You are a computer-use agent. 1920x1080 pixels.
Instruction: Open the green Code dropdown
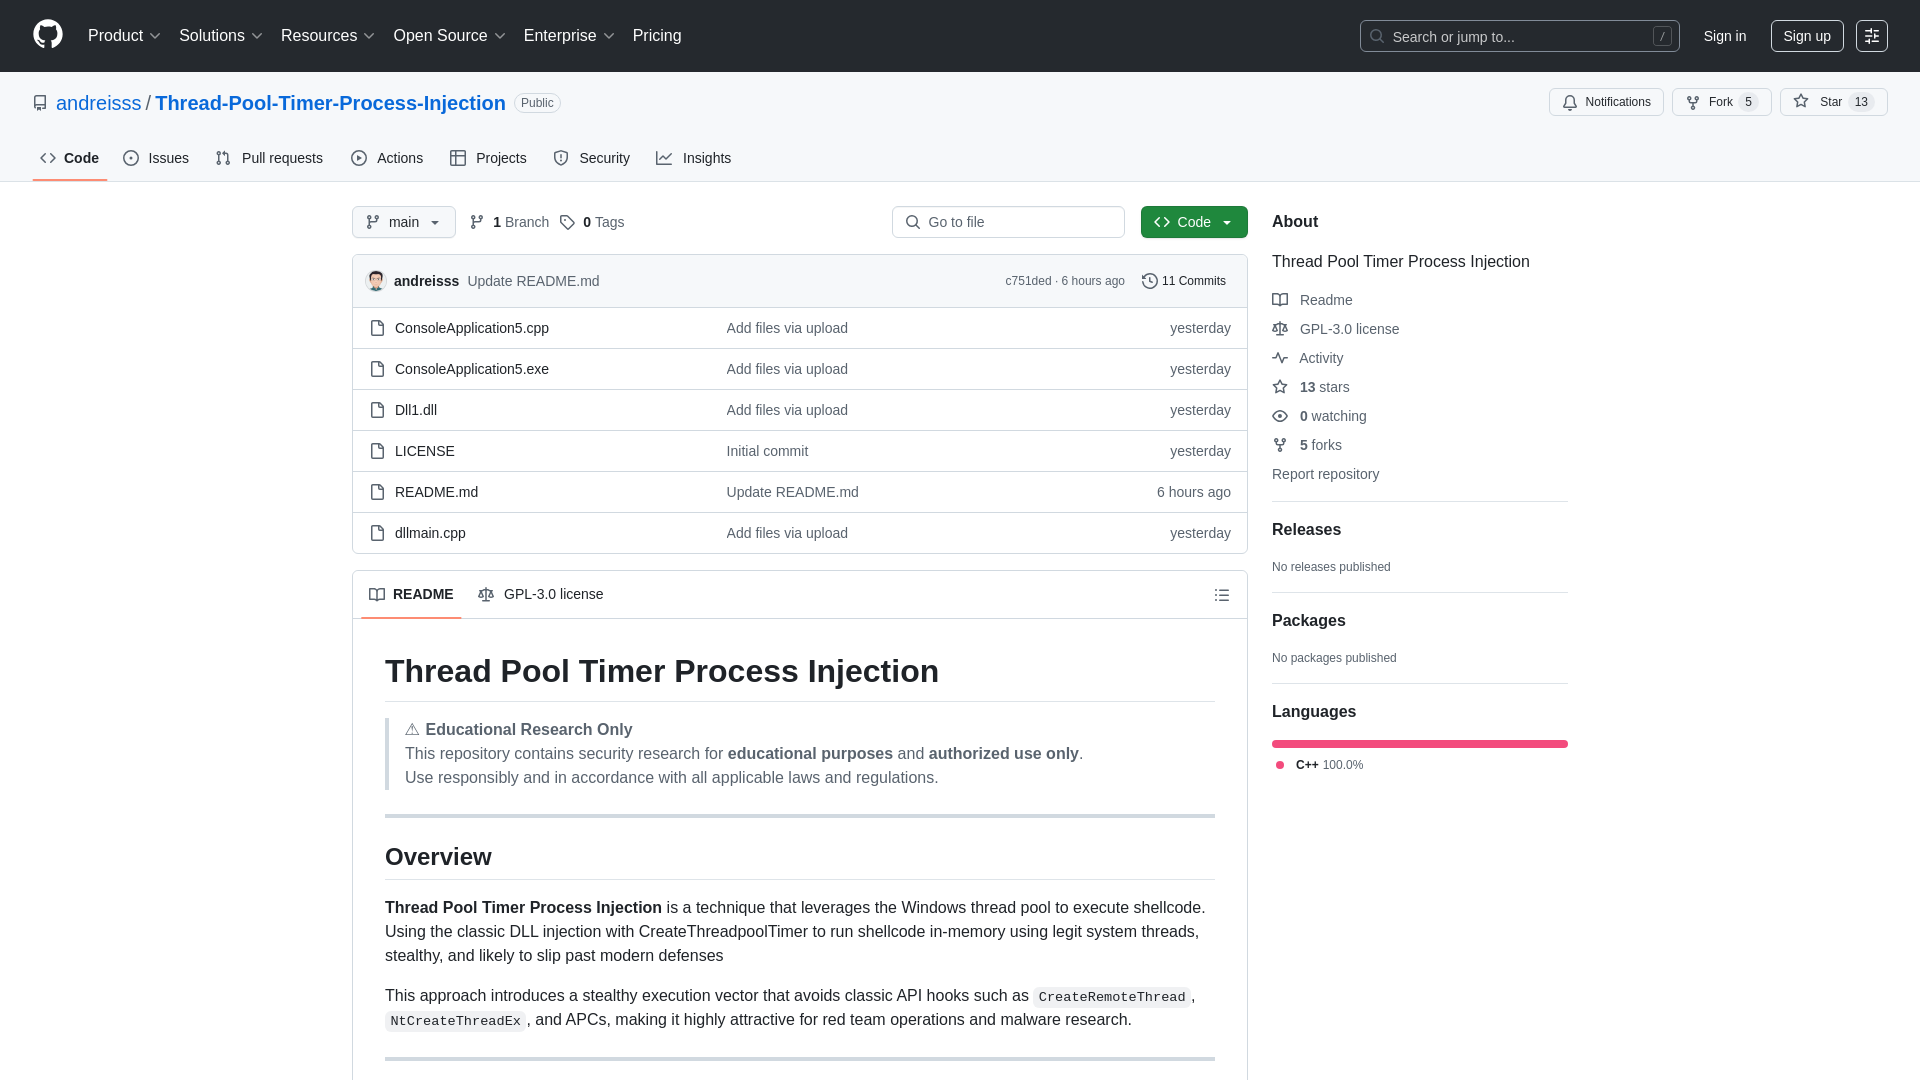click(1194, 222)
